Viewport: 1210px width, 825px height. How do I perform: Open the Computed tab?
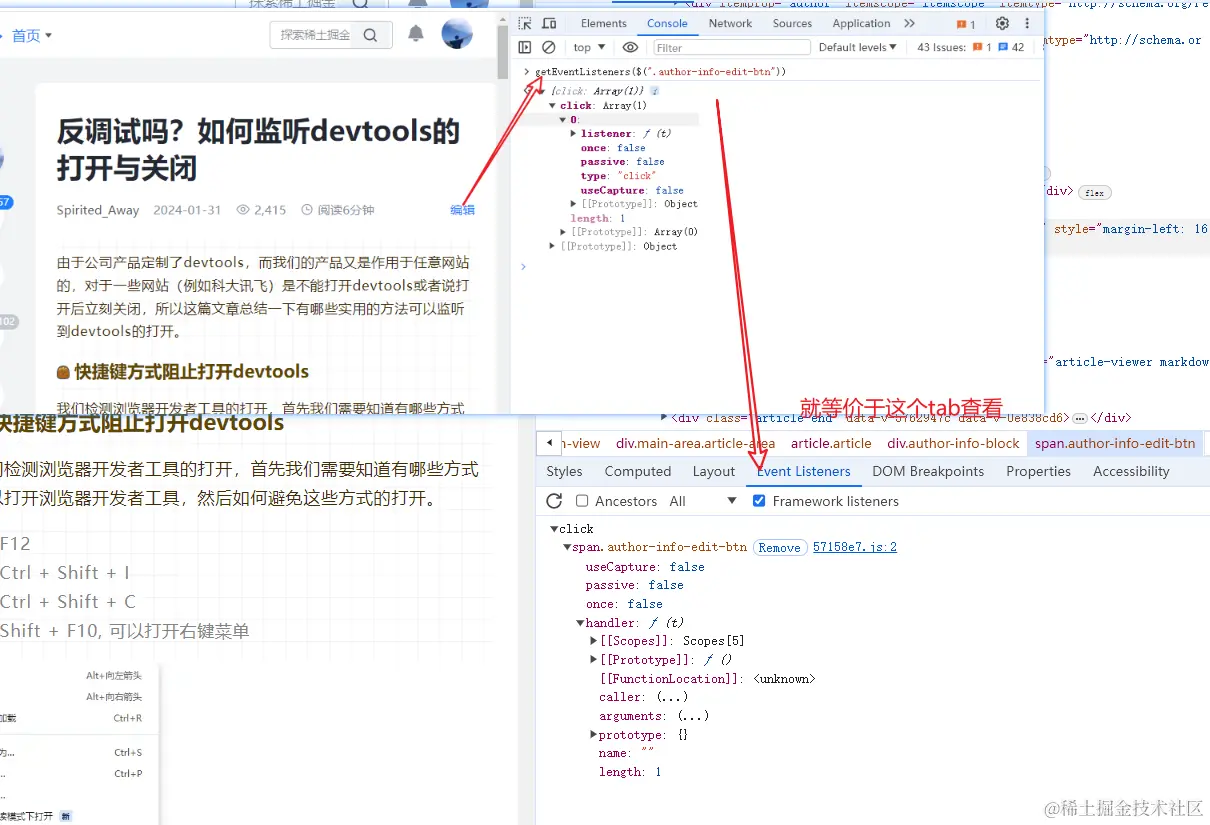pos(638,471)
